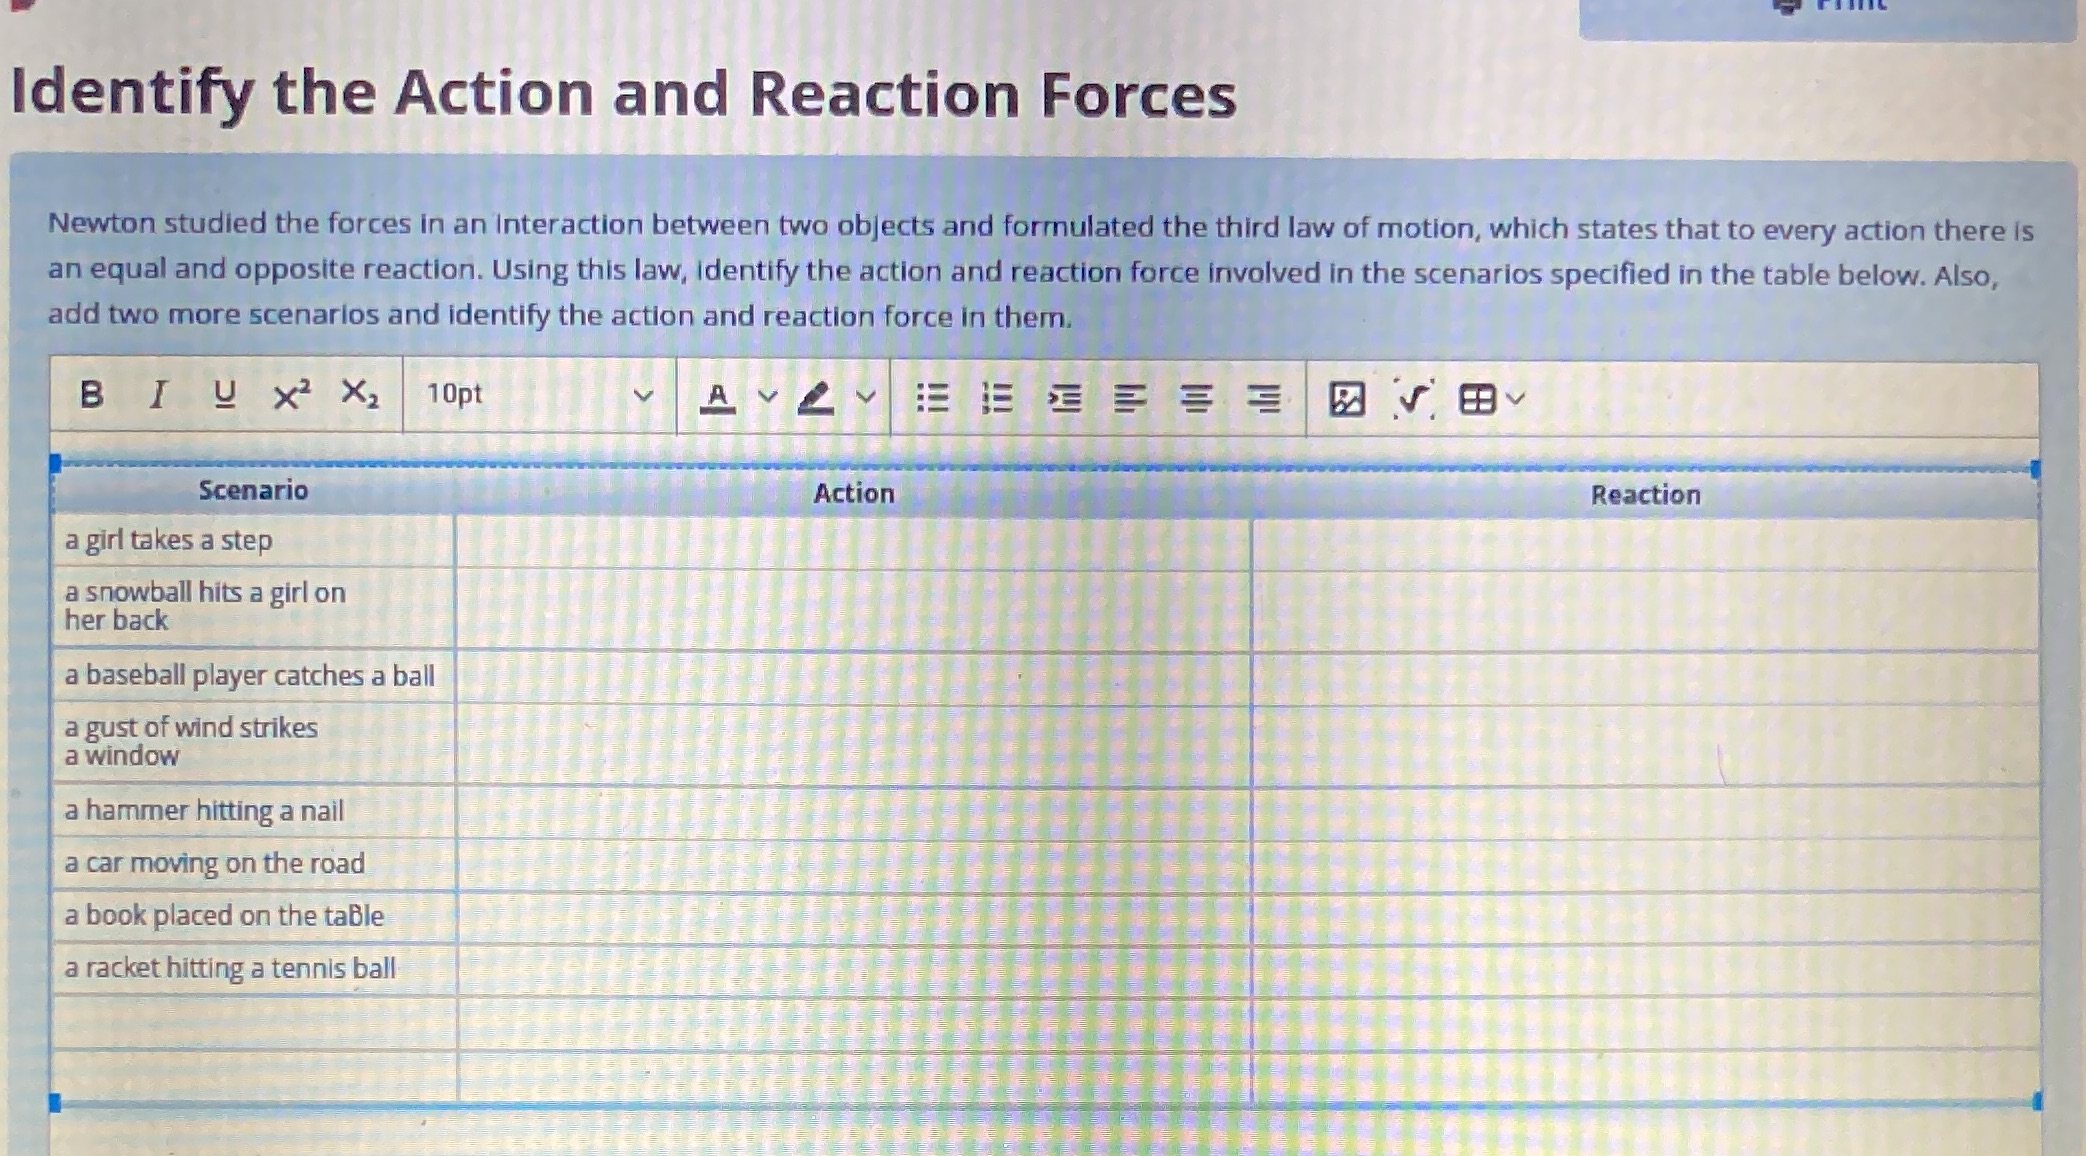Click 'a car moving on the road' text
2086x1156 pixels.
pos(214,863)
